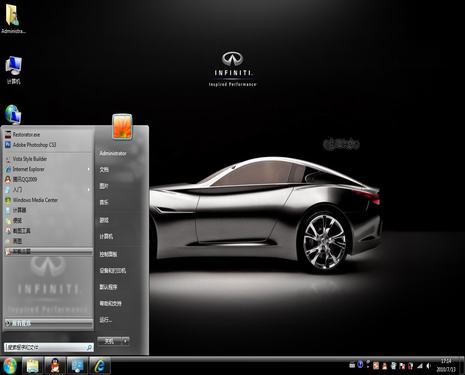The height and width of the screenshot is (375, 465).
Task: Click the Start menu search field
Action: pos(49,348)
